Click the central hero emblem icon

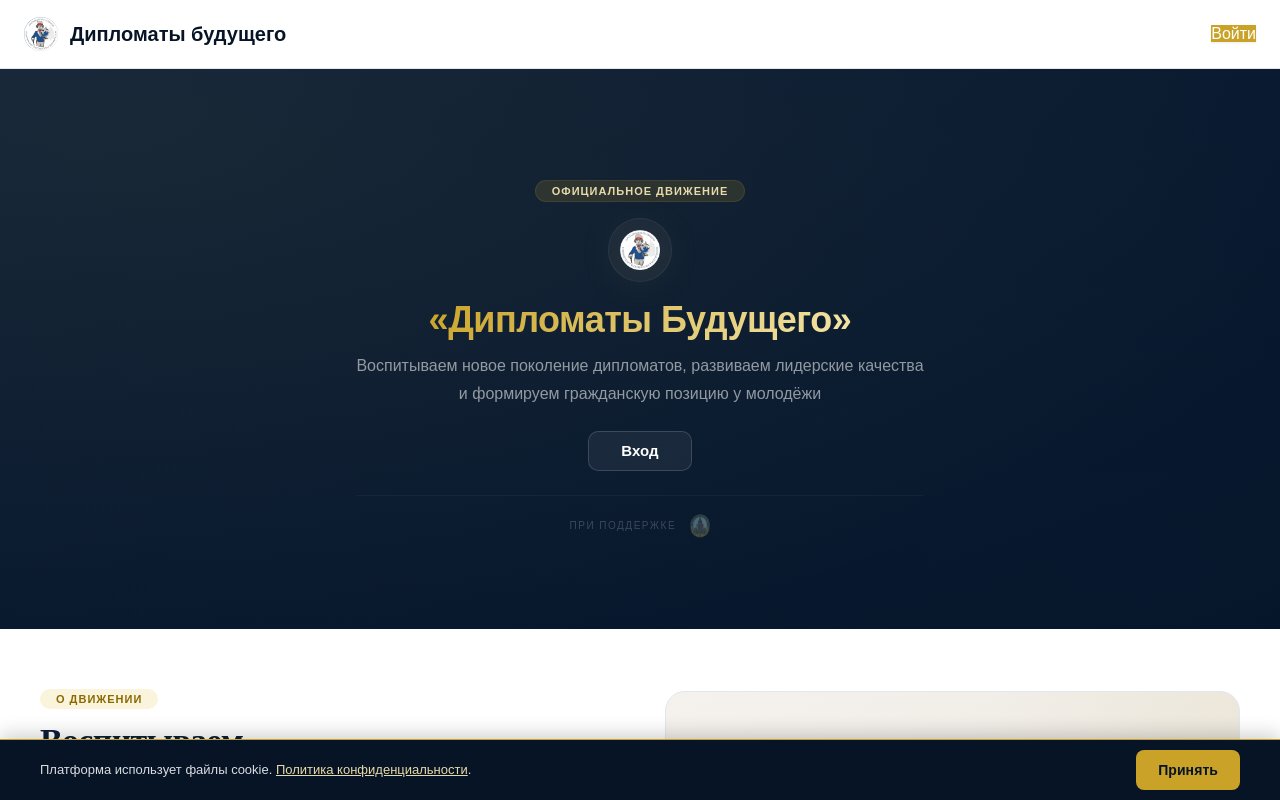(640, 250)
